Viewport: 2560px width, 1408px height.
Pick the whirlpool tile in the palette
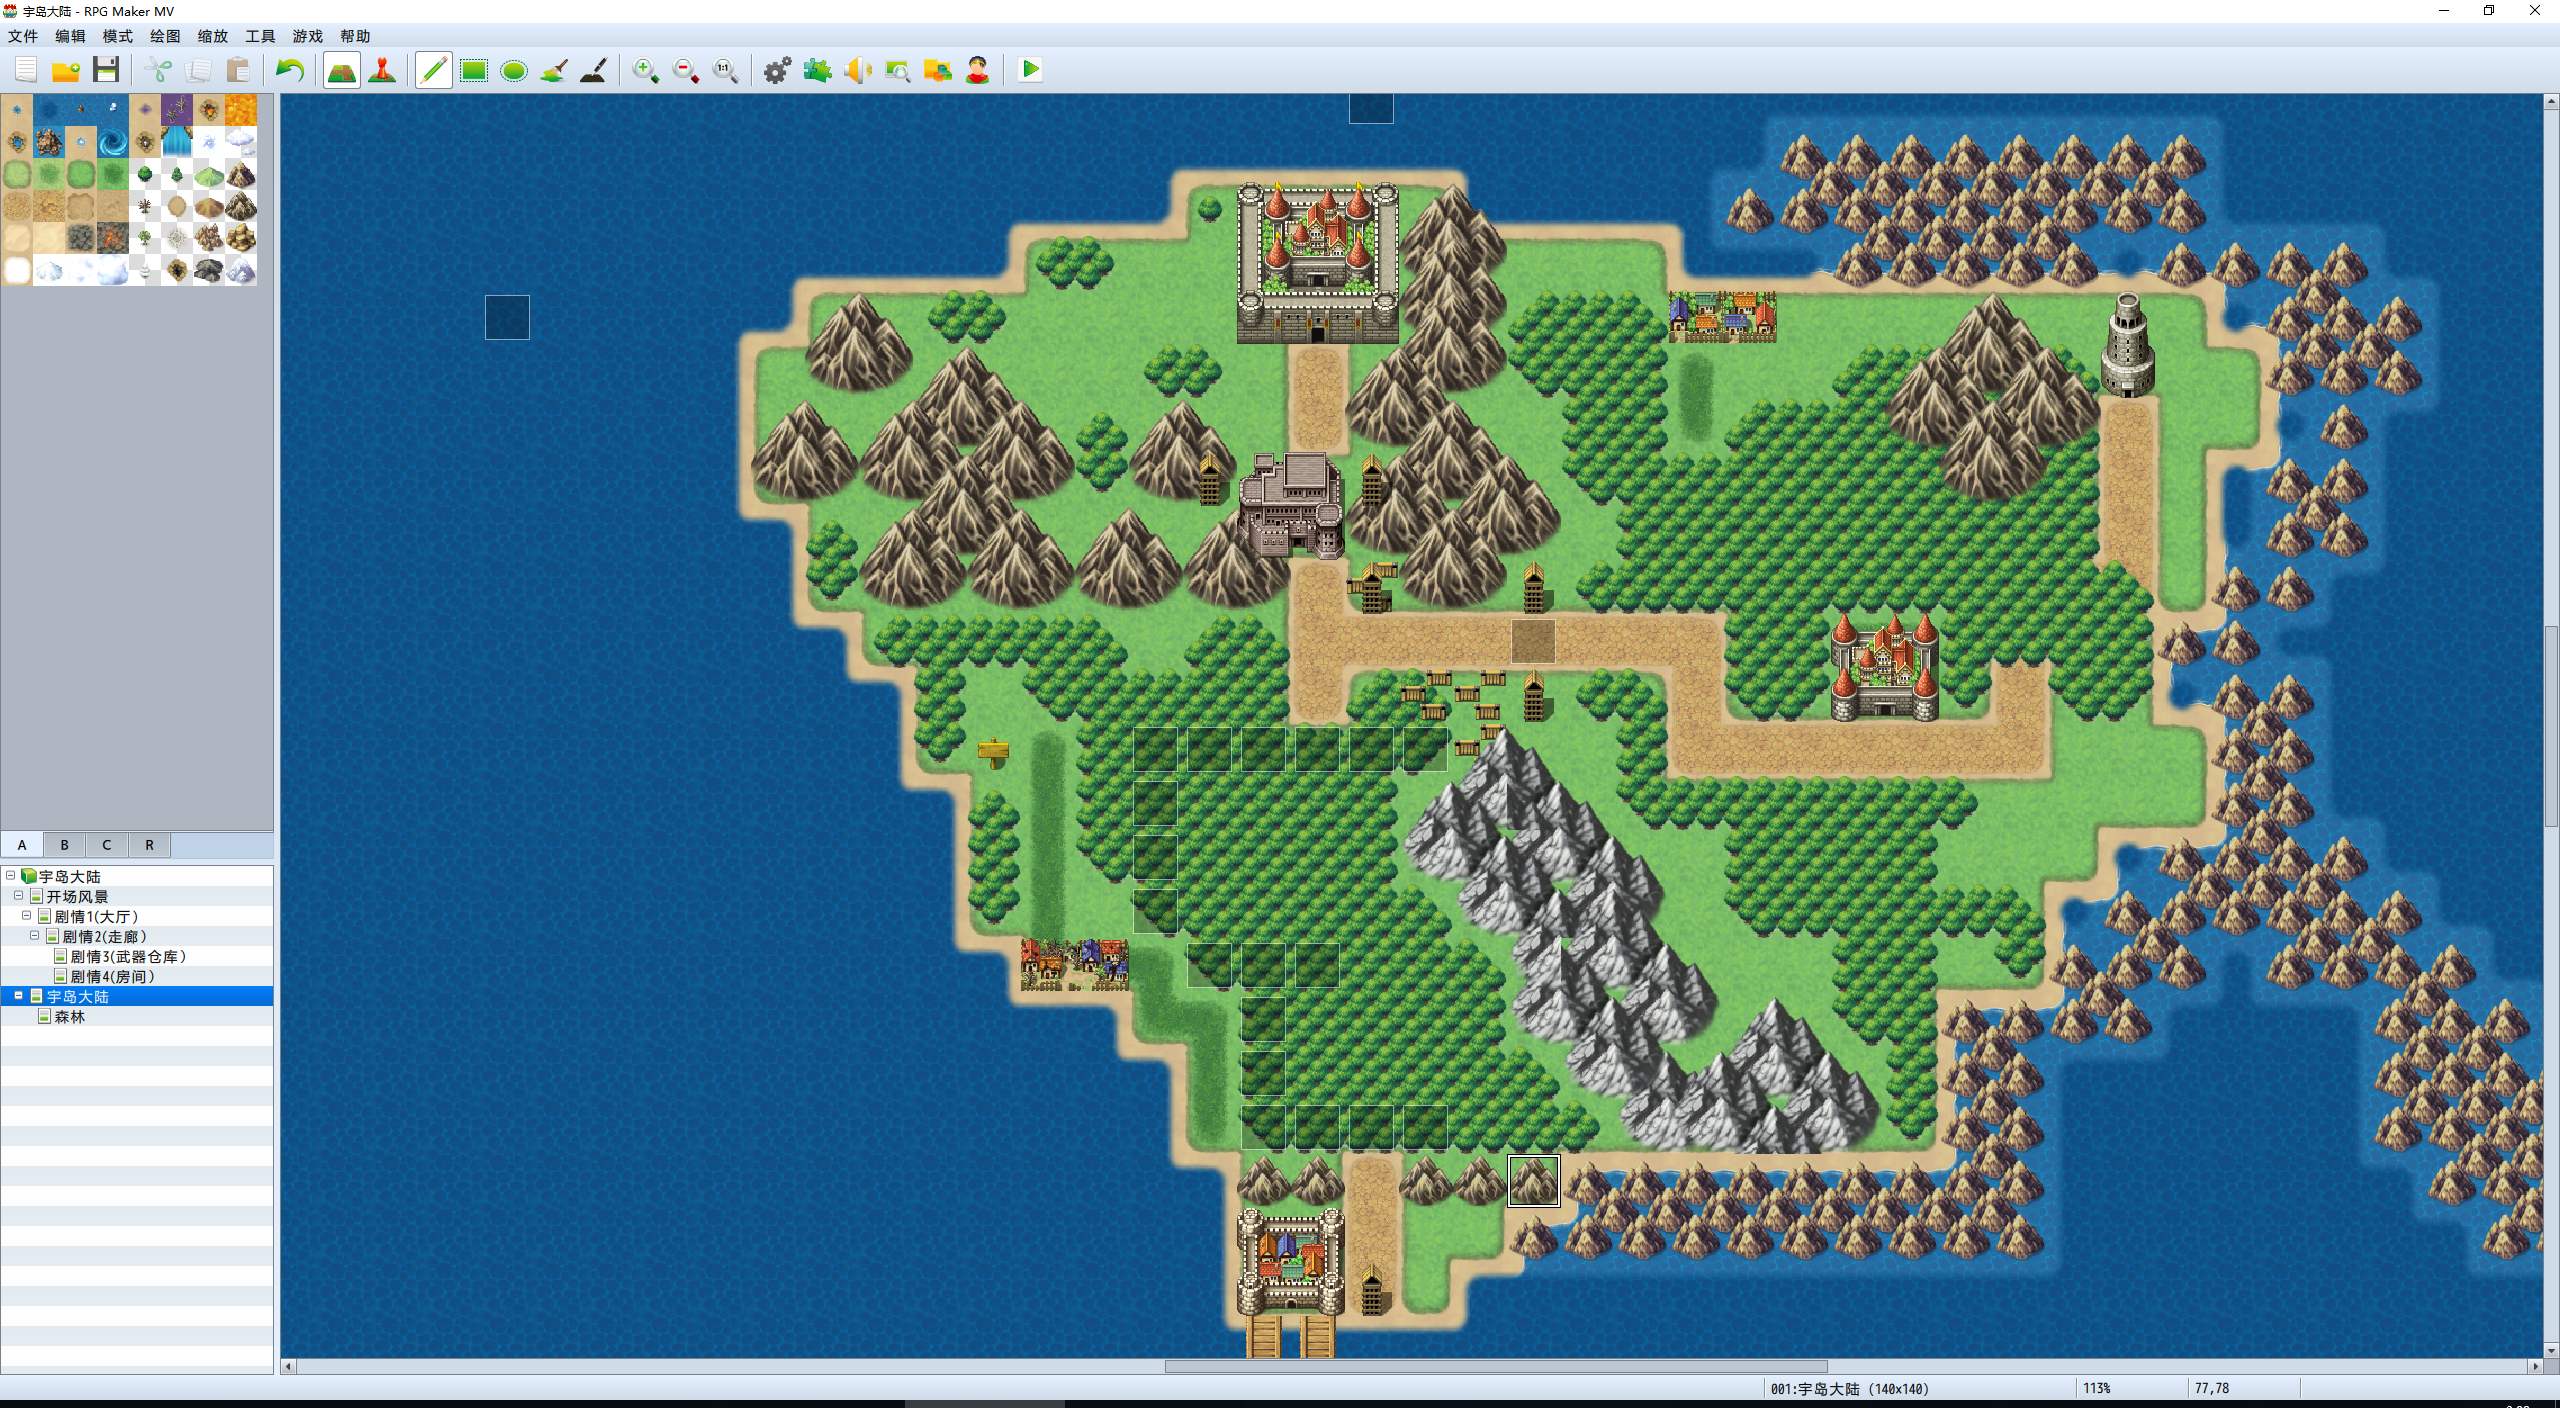tap(113, 142)
